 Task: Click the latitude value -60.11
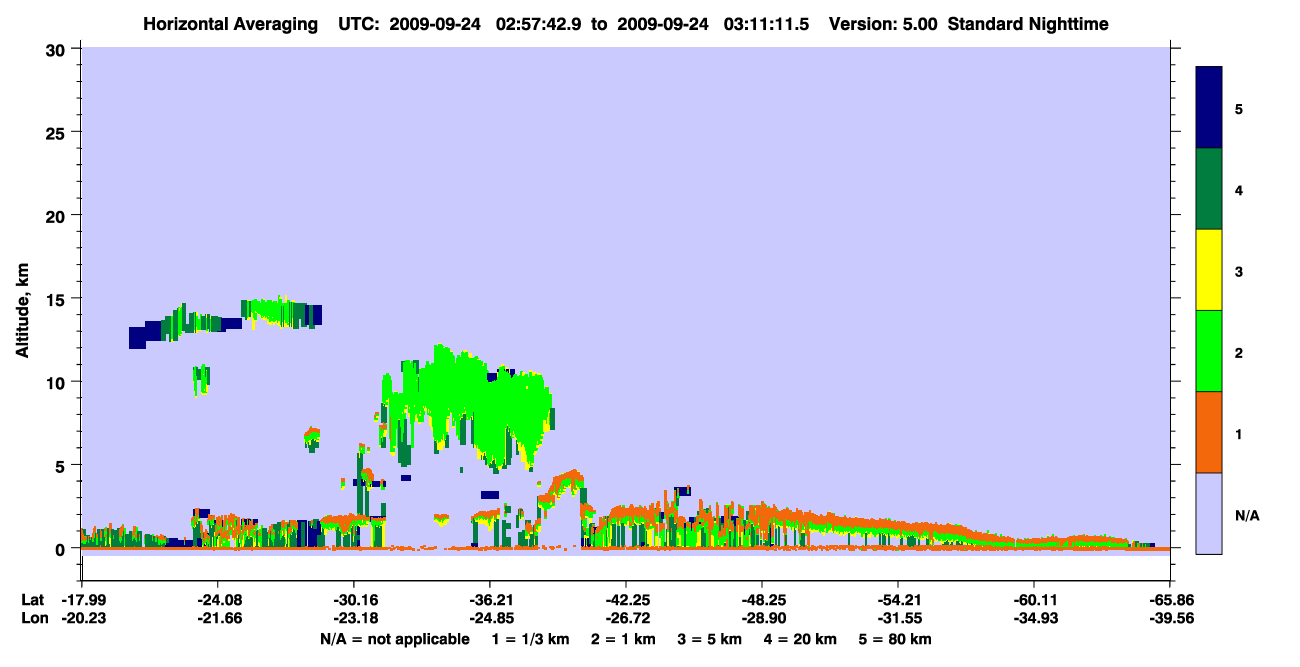[x=1033, y=601]
